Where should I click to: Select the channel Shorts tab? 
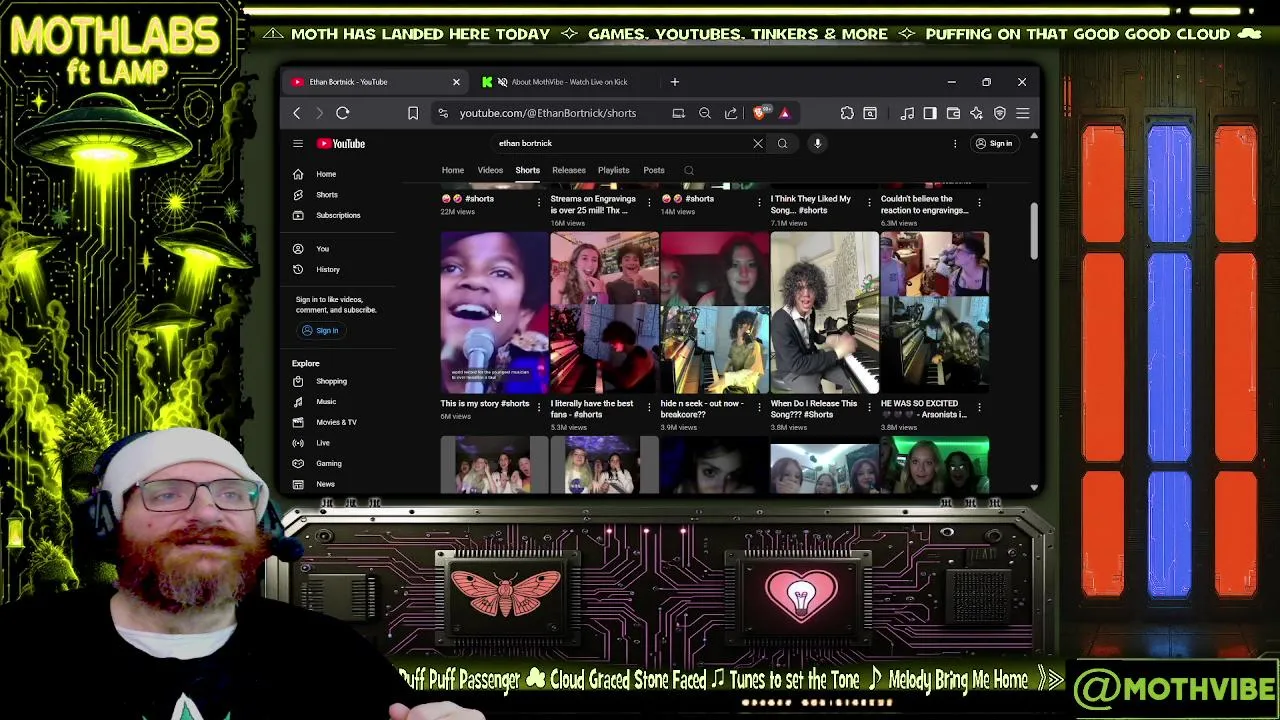point(527,170)
